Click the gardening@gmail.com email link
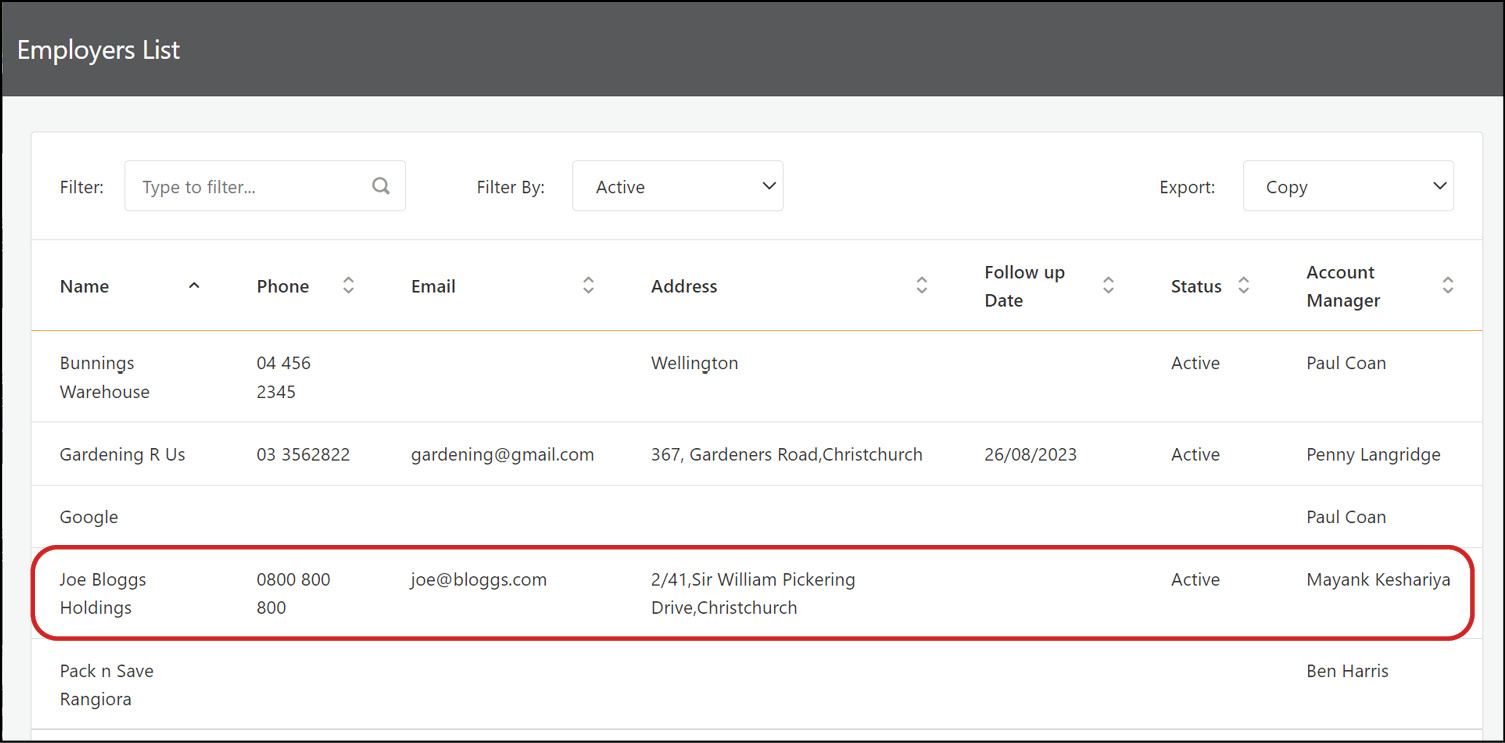The height and width of the screenshot is (743, 1505). point(502,454)
